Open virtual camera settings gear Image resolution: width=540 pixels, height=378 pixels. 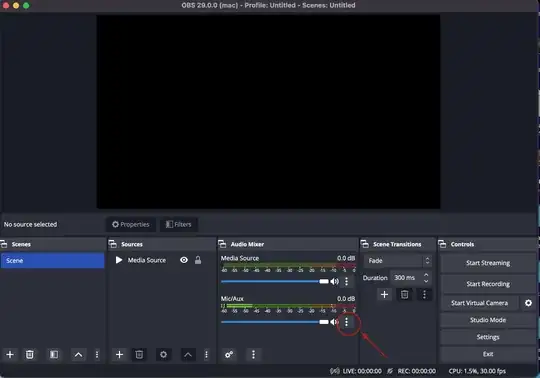point(528,303)
